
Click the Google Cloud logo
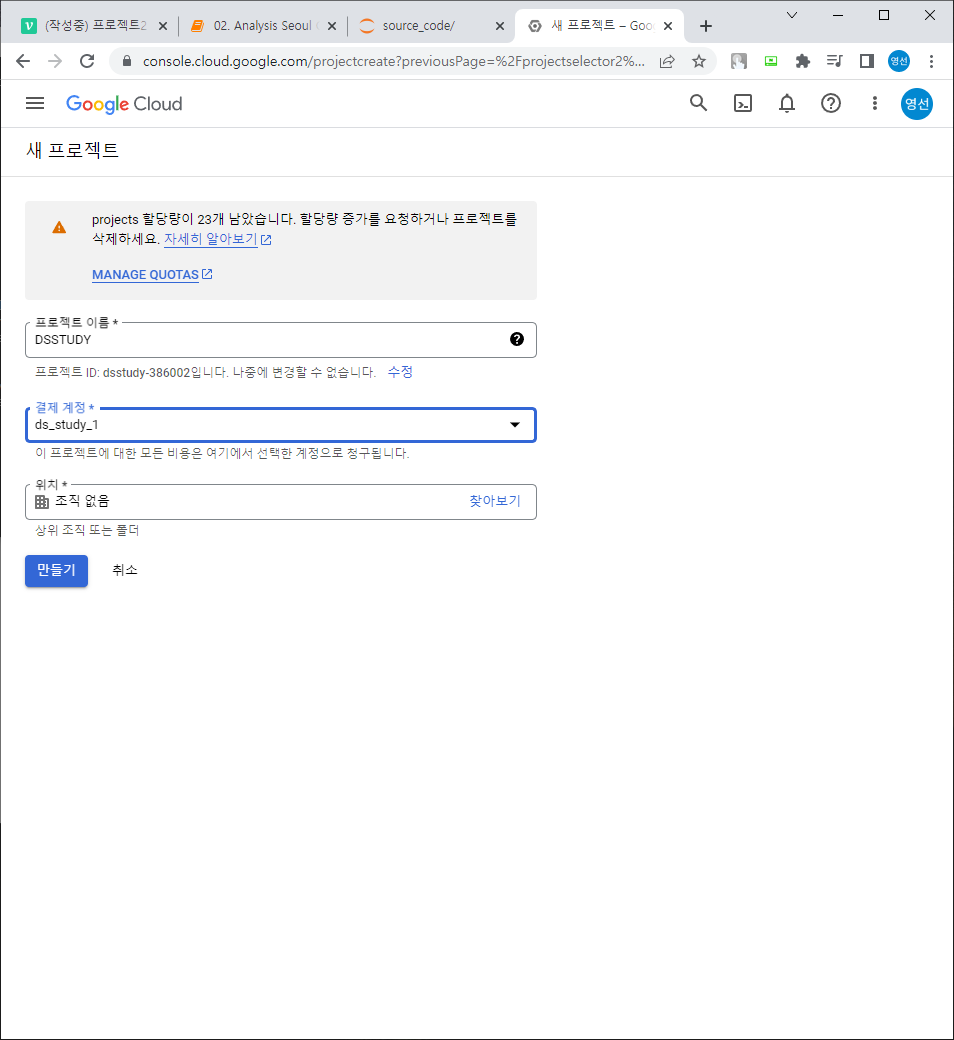(x=124, y=104)
